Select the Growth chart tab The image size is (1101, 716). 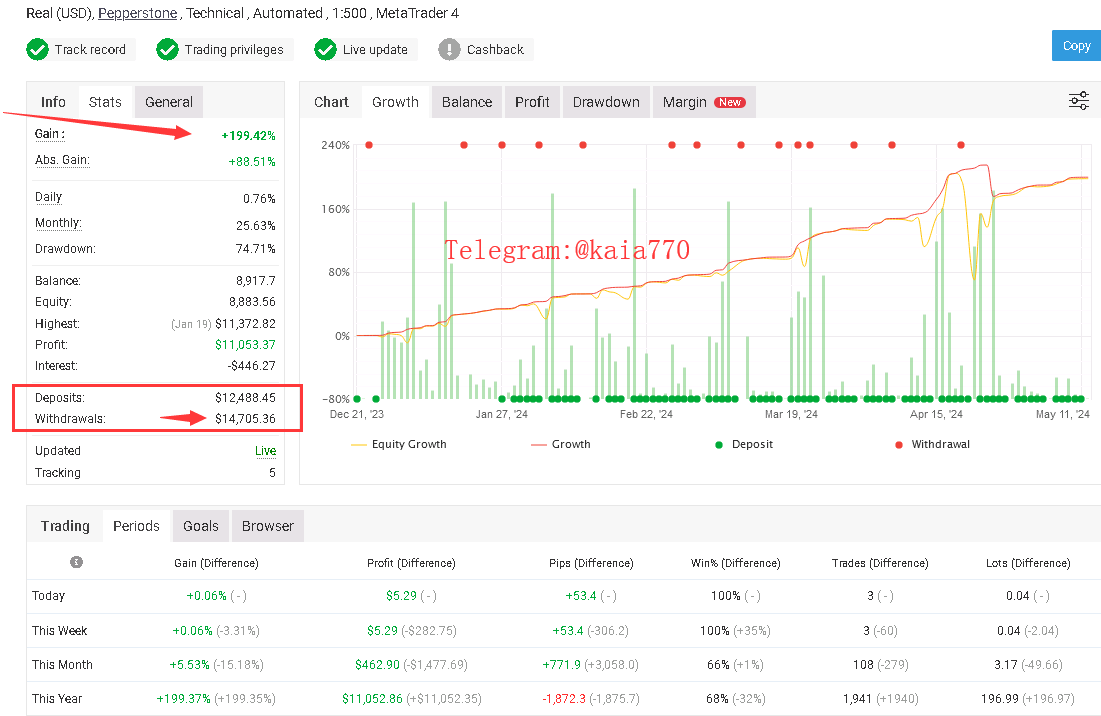[395, 102]
